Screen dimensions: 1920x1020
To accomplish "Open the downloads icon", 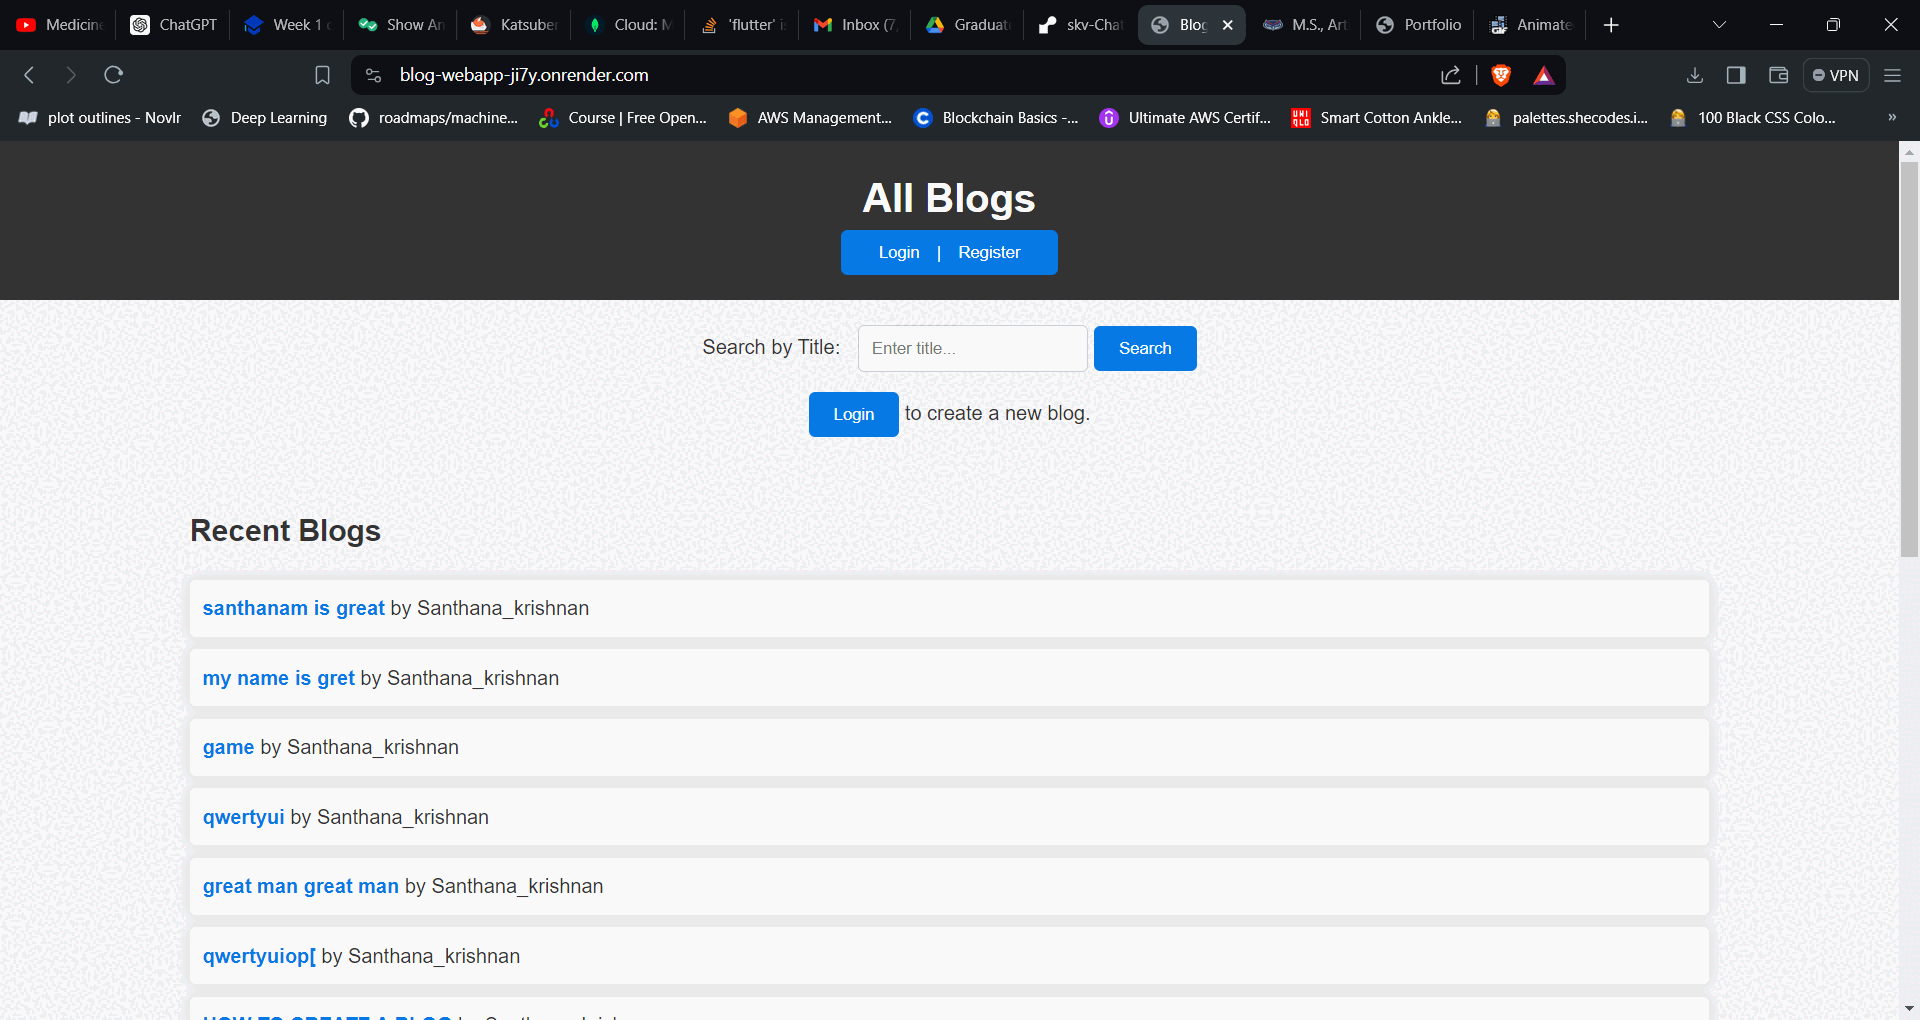I will pos(1694,75).
